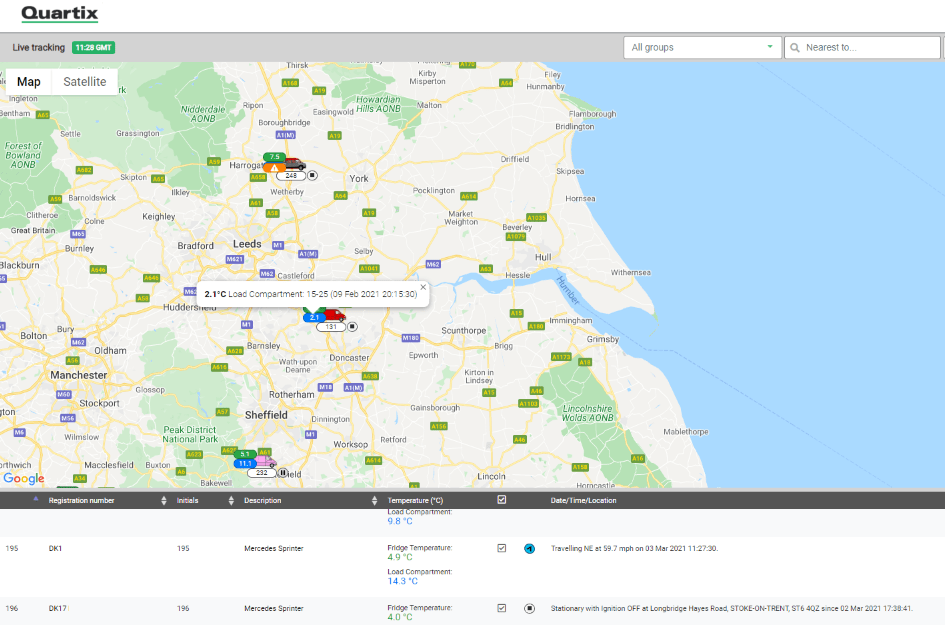Click the Manchester label on the map
The height and width of the screenshot is (632, 945).
point(78,375)
